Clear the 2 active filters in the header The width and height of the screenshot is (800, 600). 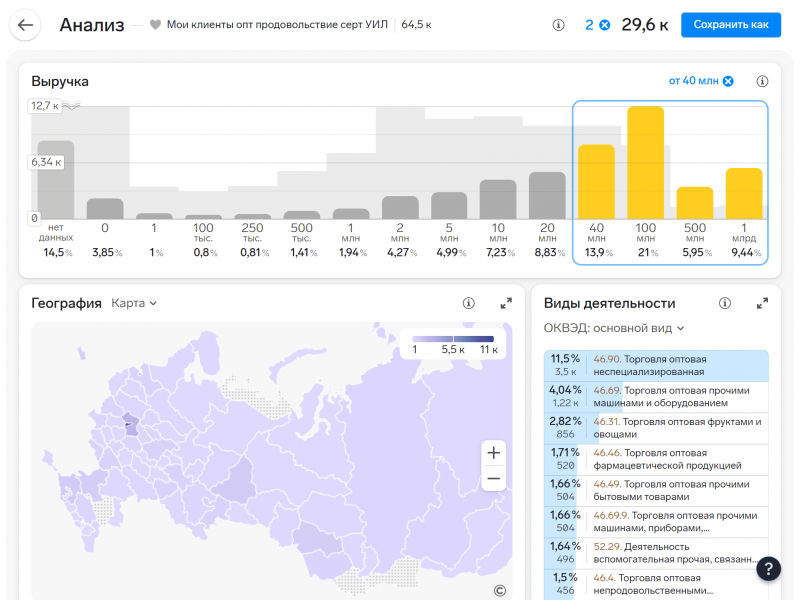(x=604, y=25)
